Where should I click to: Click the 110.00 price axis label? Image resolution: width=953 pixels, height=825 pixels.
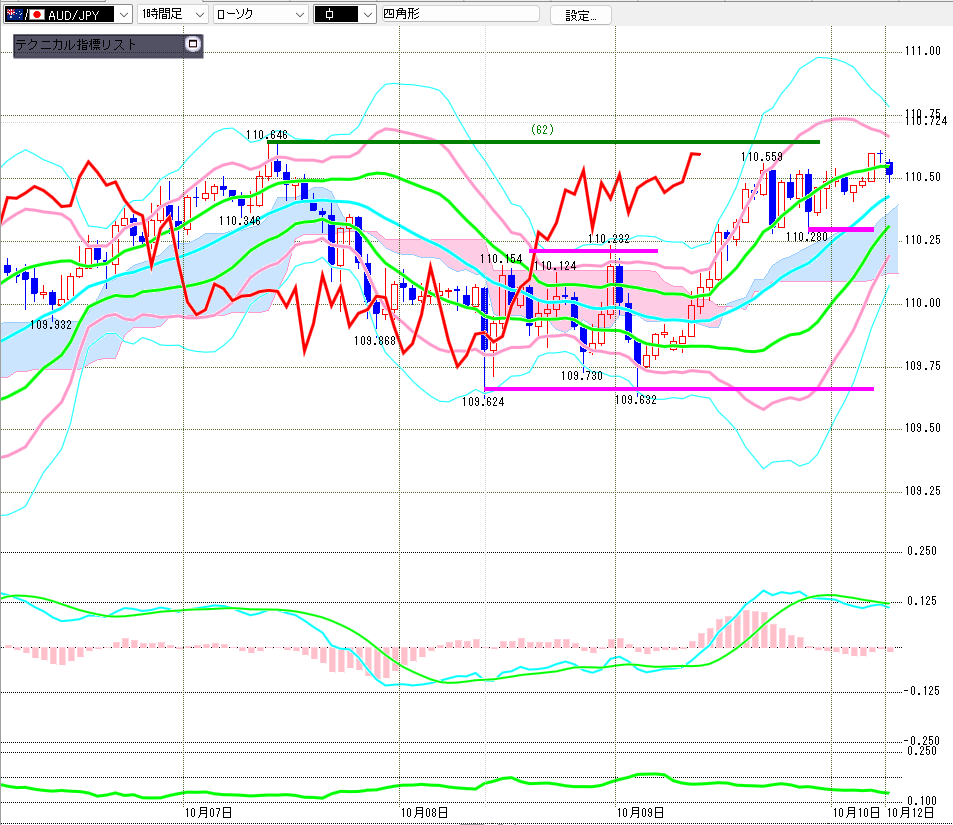pos(923,303)
